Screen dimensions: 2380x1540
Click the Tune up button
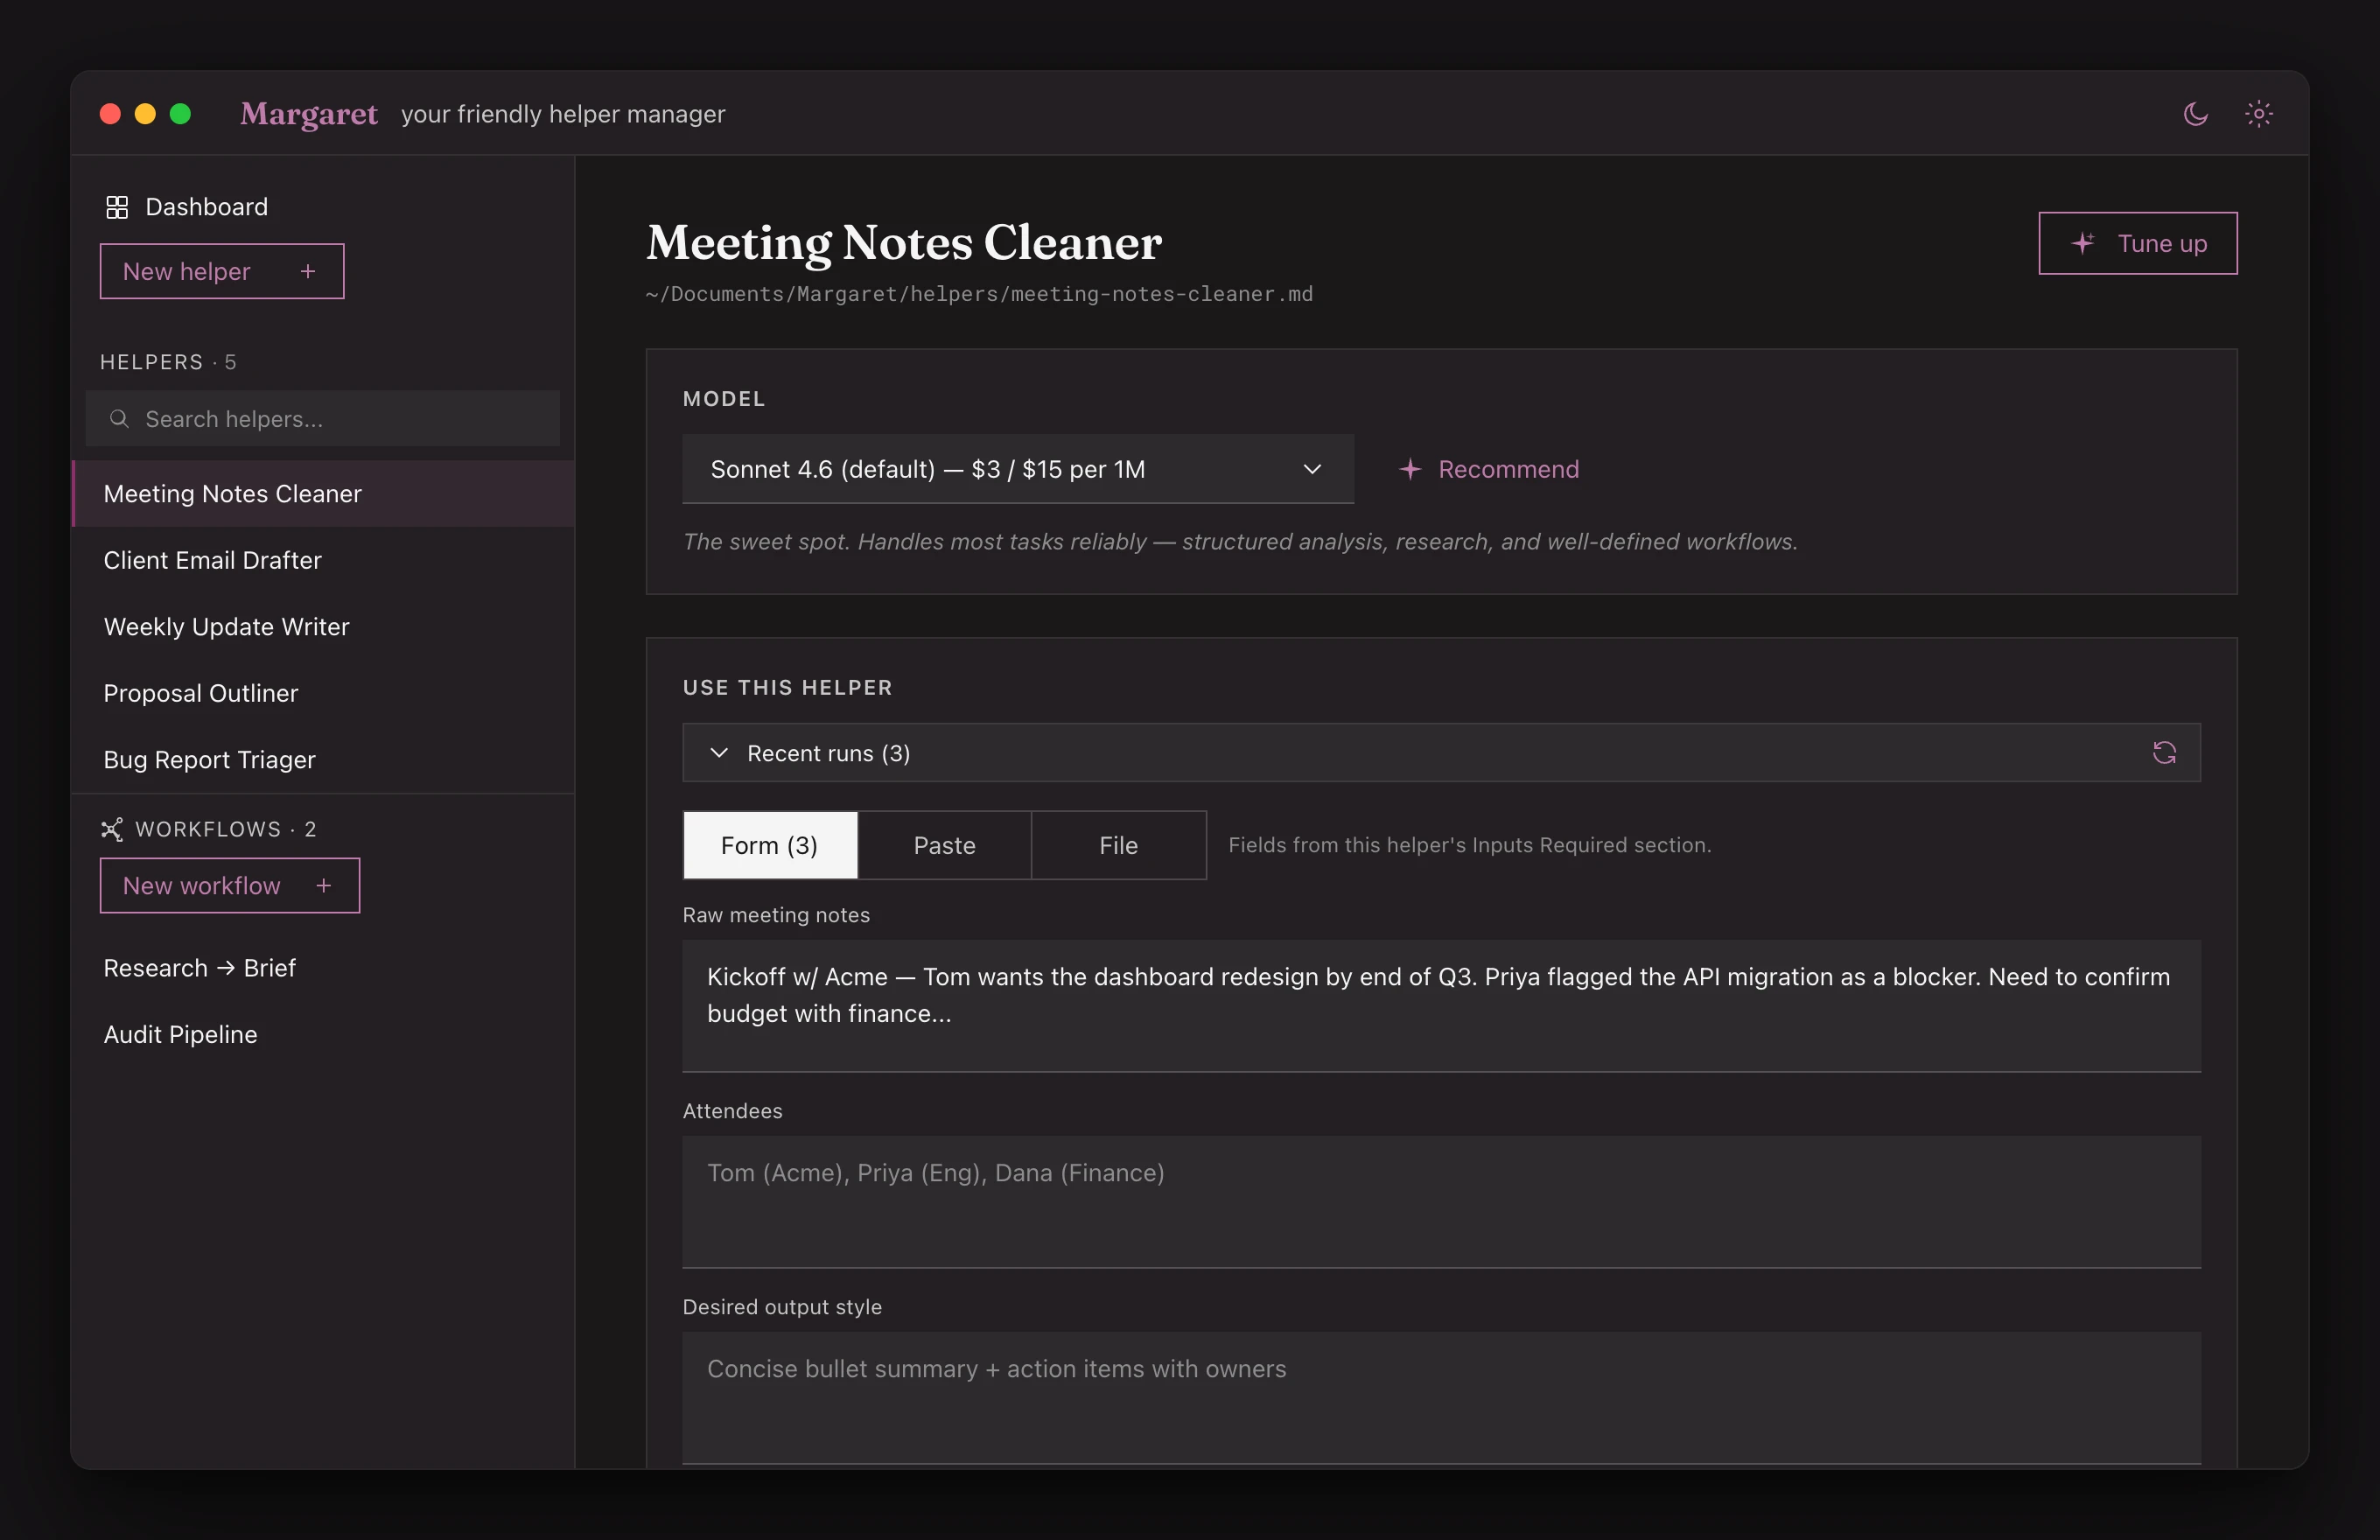pyautogui.click(x=2138, y=243)
